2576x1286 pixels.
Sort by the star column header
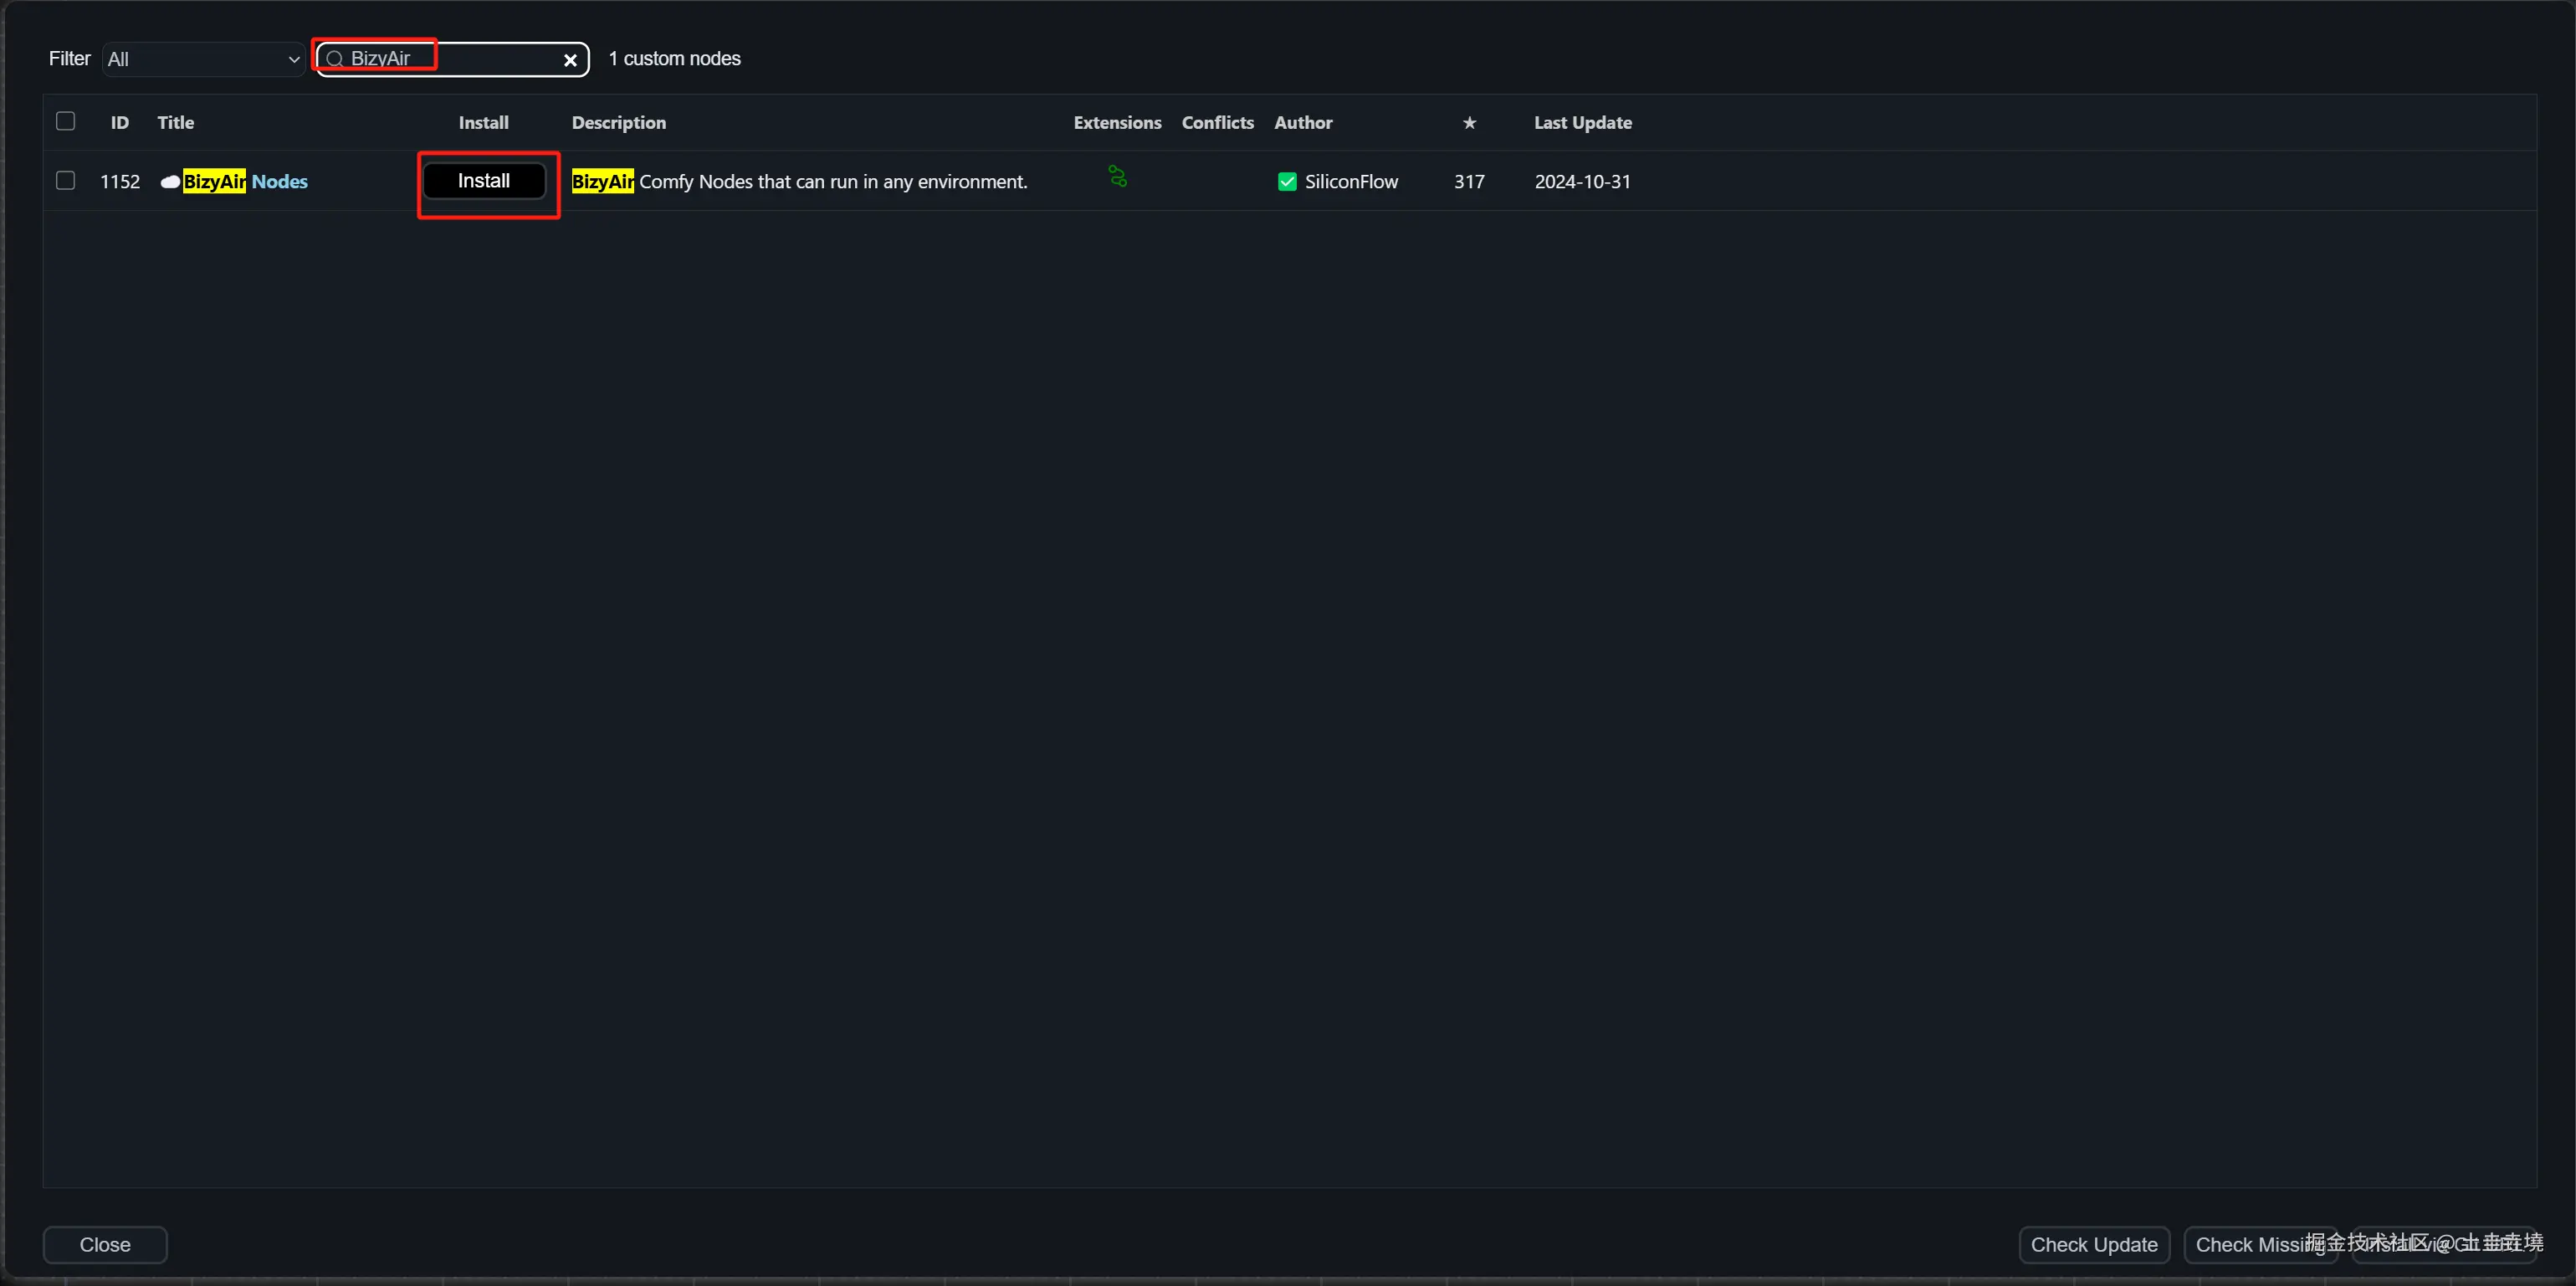1469,123
